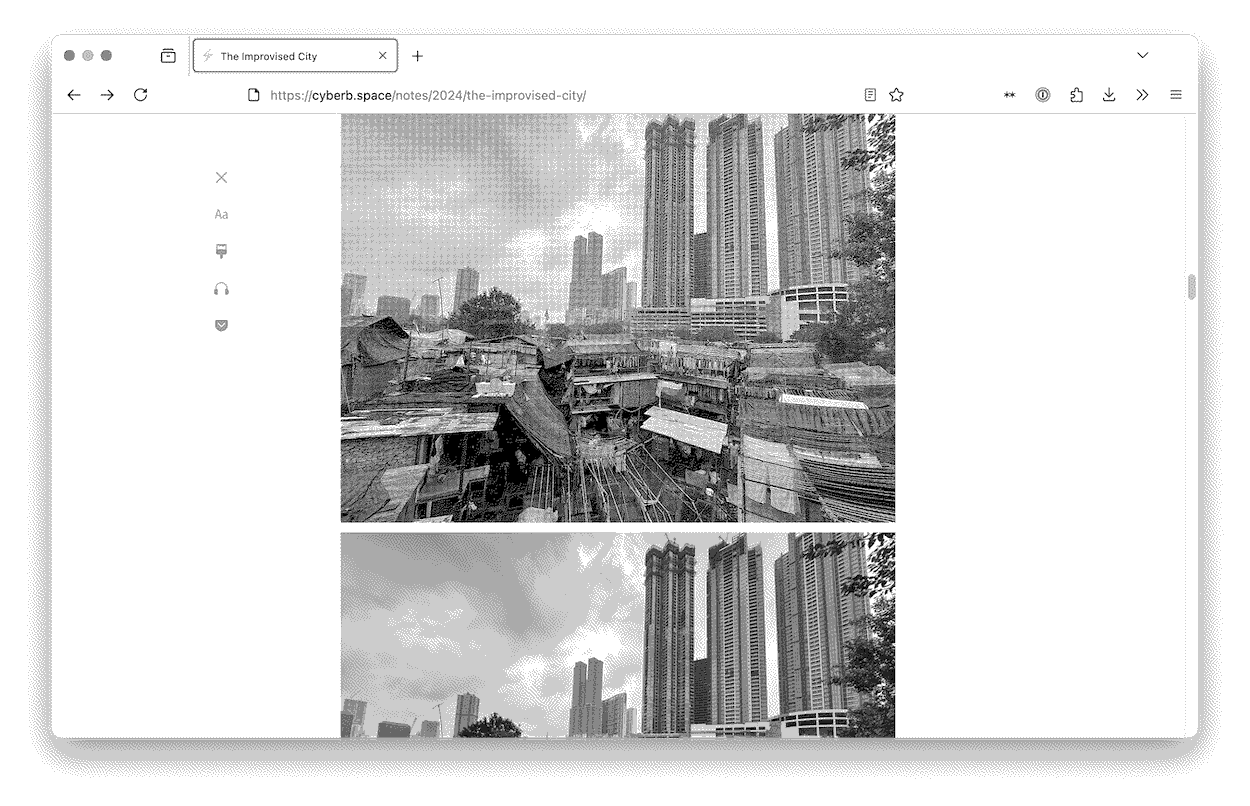Focus the cyberb.space URL address field
Screen dimensions: 1250x806
428,95
